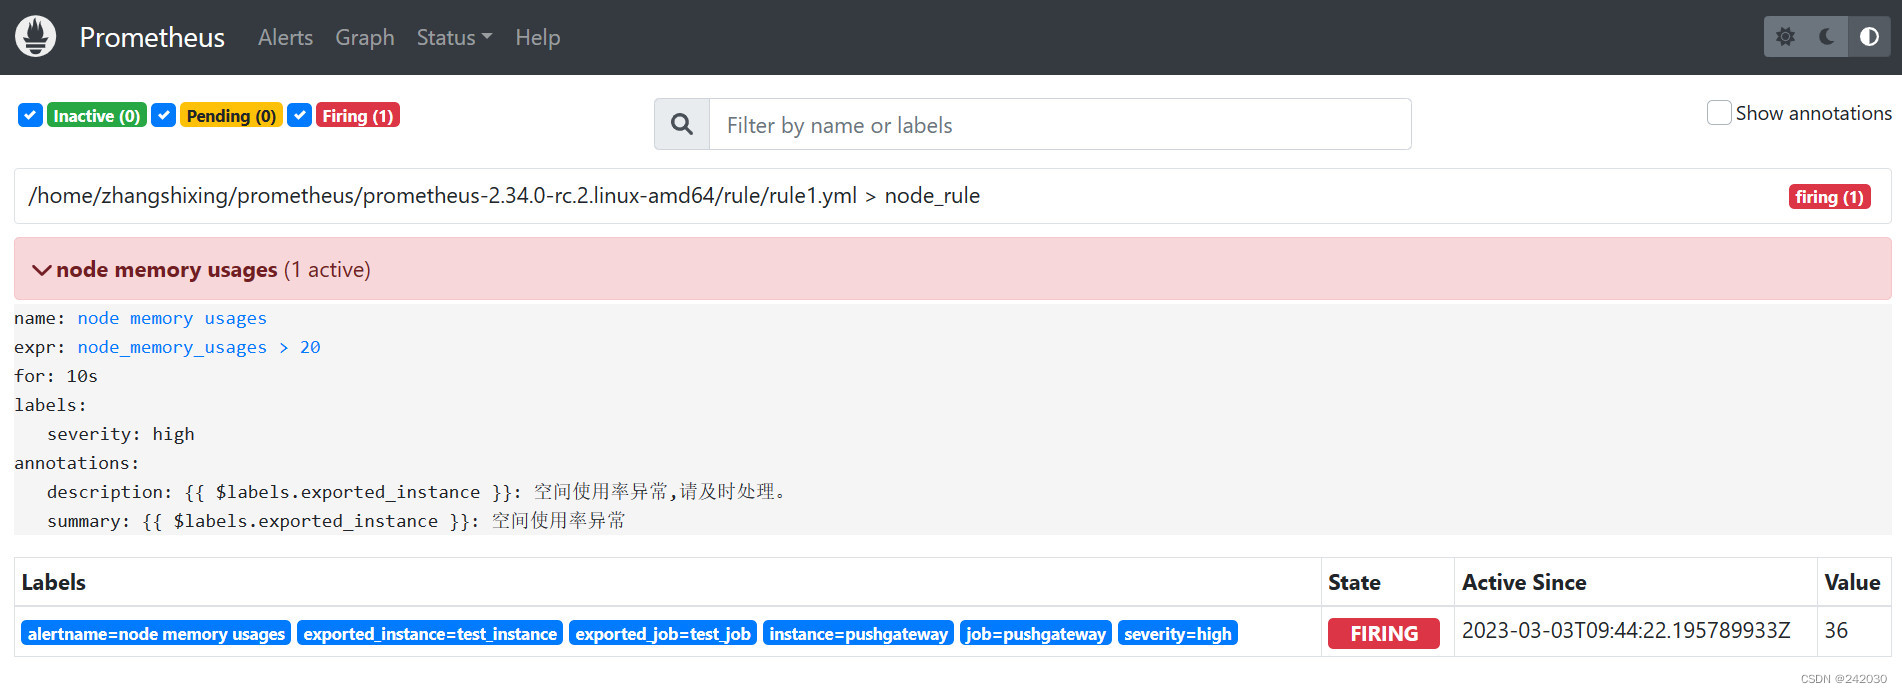
Task: Select browser-preferred theme contrast icon
Action: [1869, 37]
